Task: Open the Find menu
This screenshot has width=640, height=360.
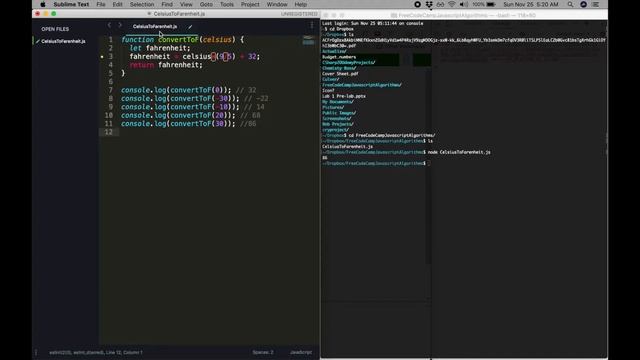Action: [167, 4]
